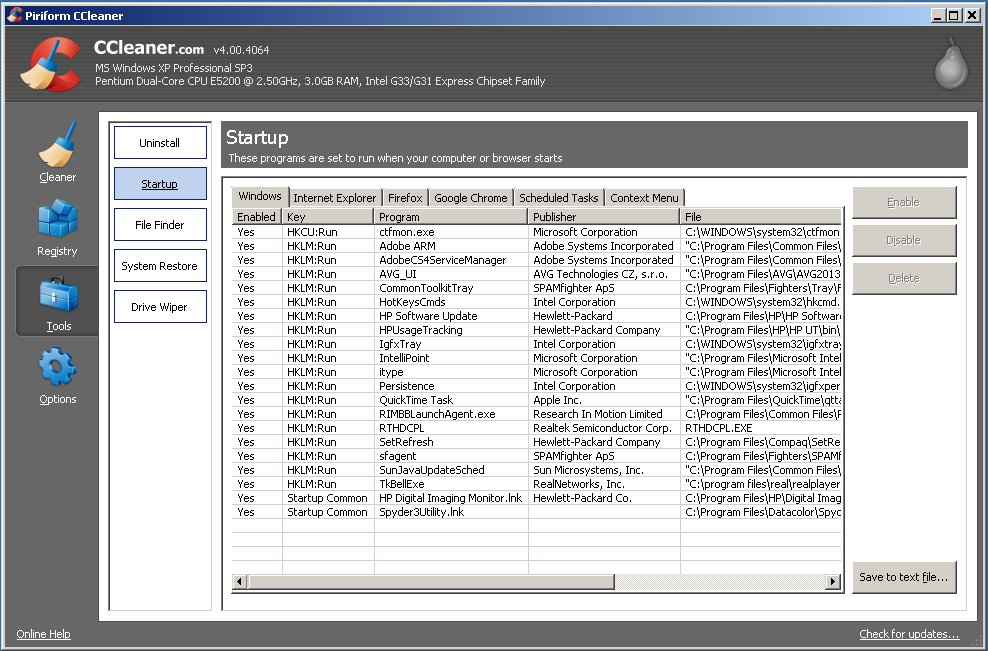Screen dimensions: 988x651
Task: Select the HPUsageTracking entry
Action: pyautogui.click(x=537, y=330)
